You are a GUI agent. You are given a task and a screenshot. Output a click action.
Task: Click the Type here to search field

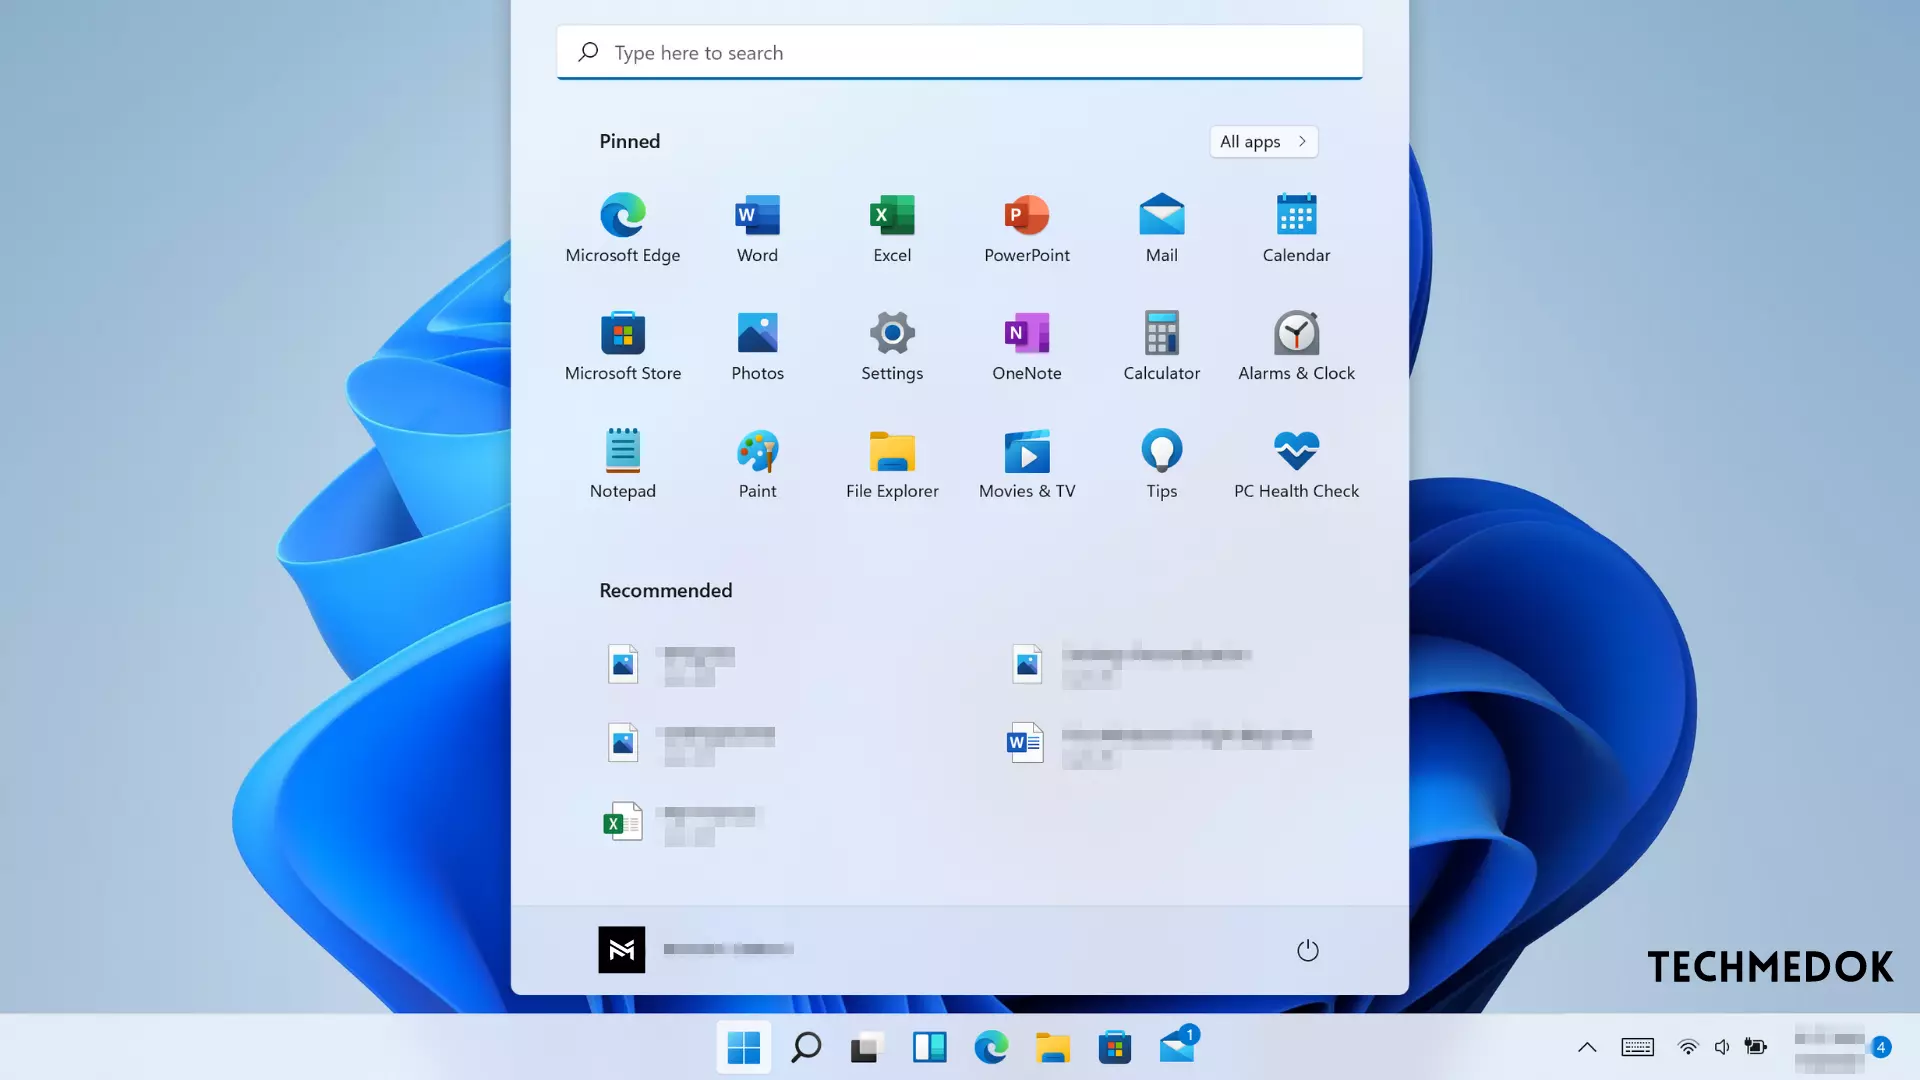959,52
